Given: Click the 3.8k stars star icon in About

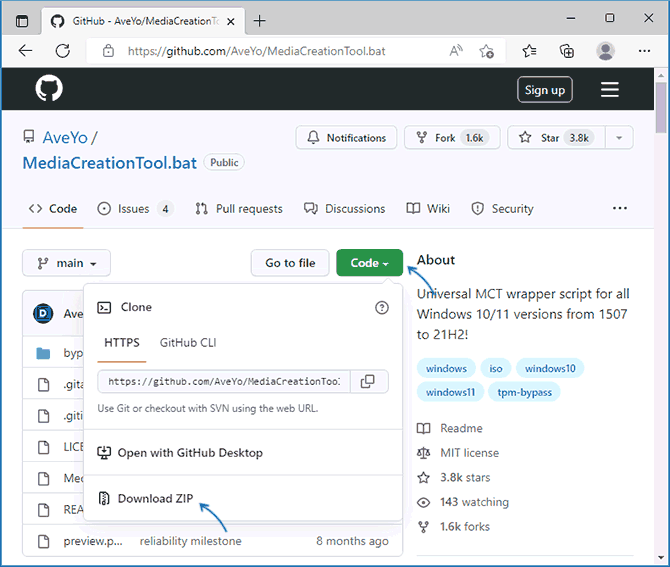Looking at the screenshot, I should point(423,477).
